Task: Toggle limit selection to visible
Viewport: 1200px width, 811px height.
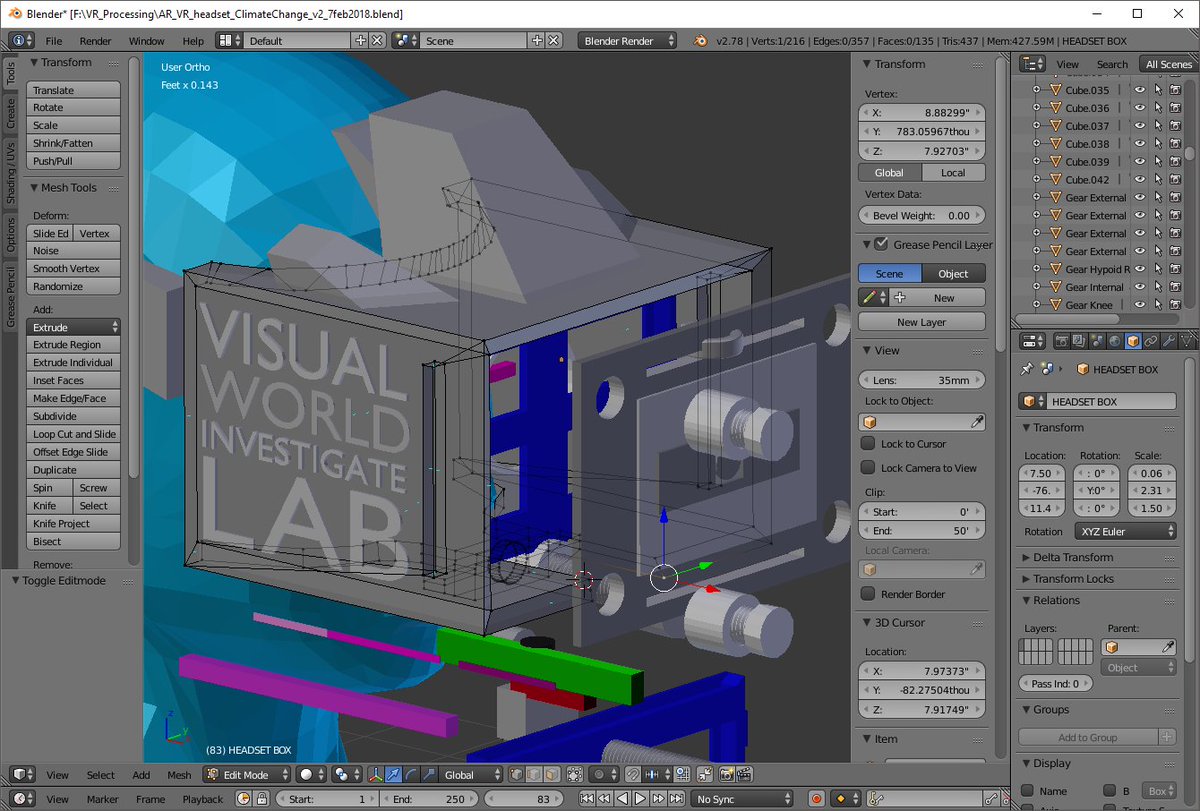Action: (575, 774)
